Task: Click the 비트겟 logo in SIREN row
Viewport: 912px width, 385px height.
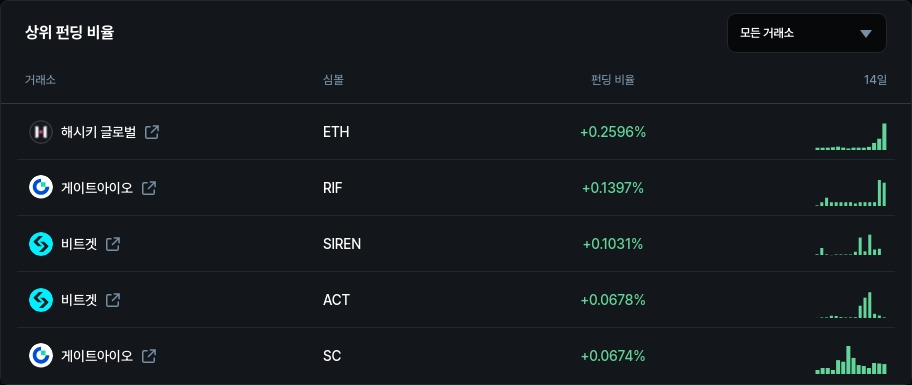Action: (x=41, y=244)
